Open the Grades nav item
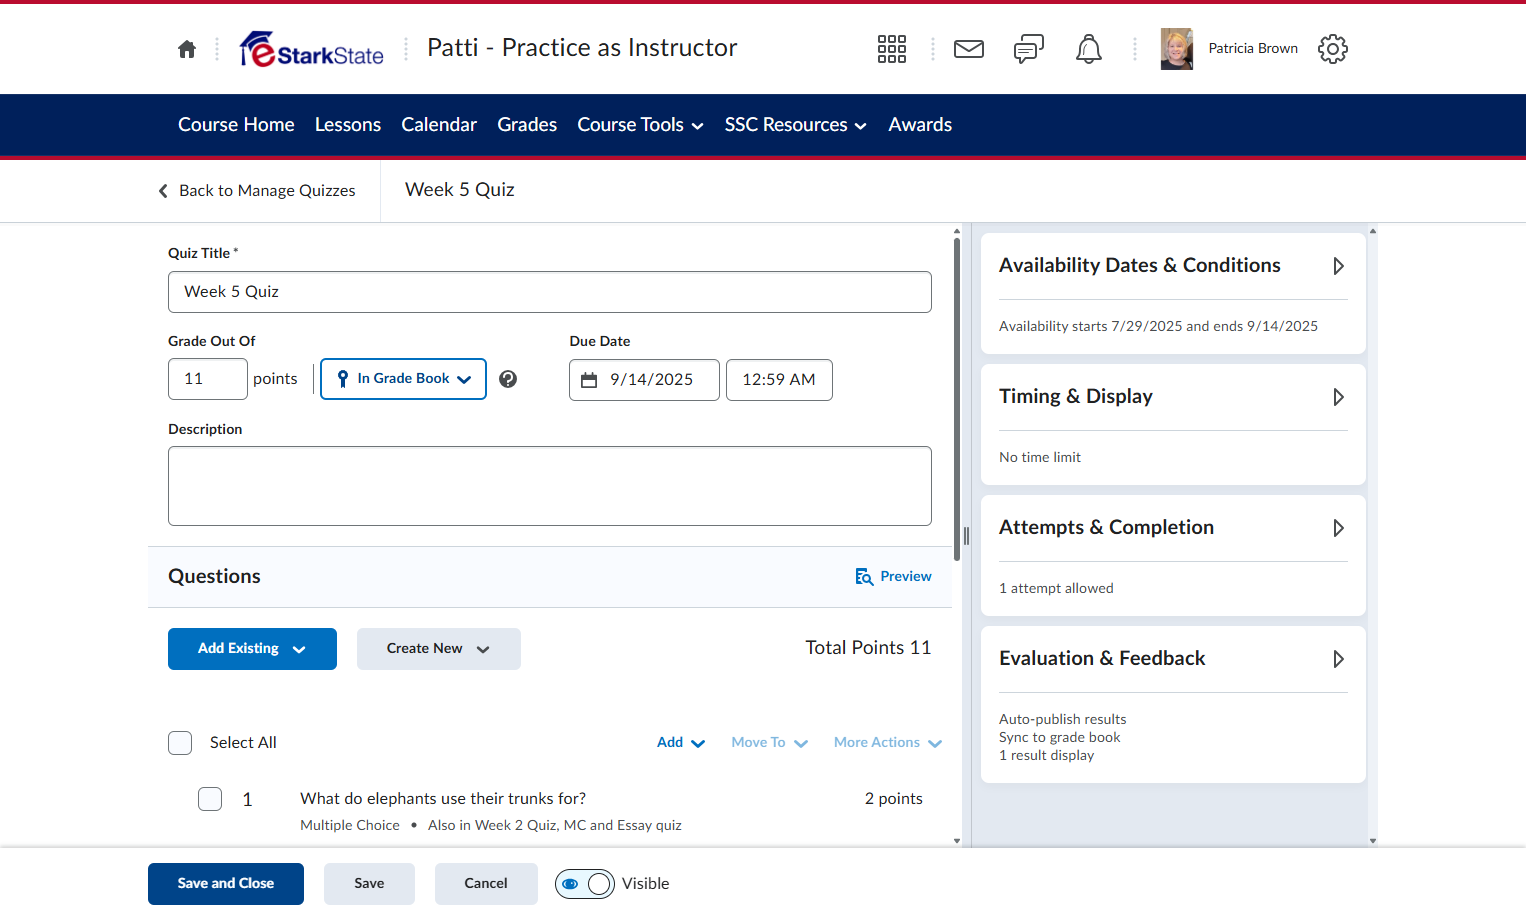Viewport: 1526px width, 920px height. (527, 125)
